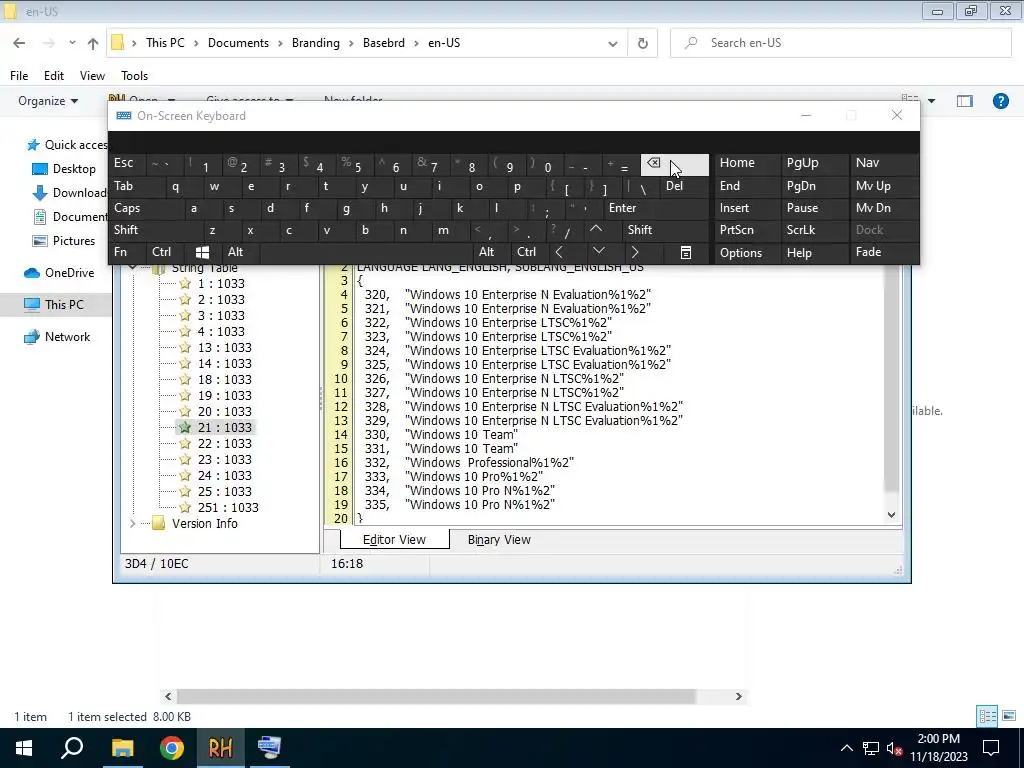The height and width of the screenshot is (768, 1024).
Task: Open File Explorer help
Action: click(x=1000, y=101)
